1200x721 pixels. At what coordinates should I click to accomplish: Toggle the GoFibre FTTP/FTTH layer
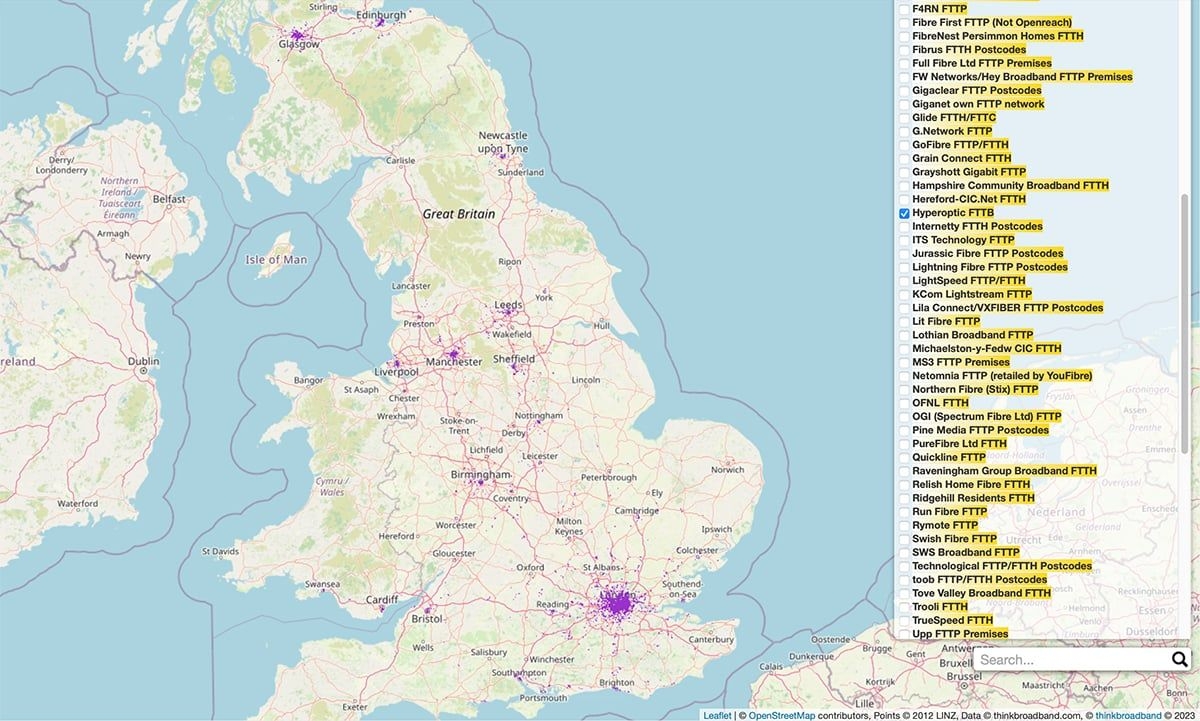[904, 145]
